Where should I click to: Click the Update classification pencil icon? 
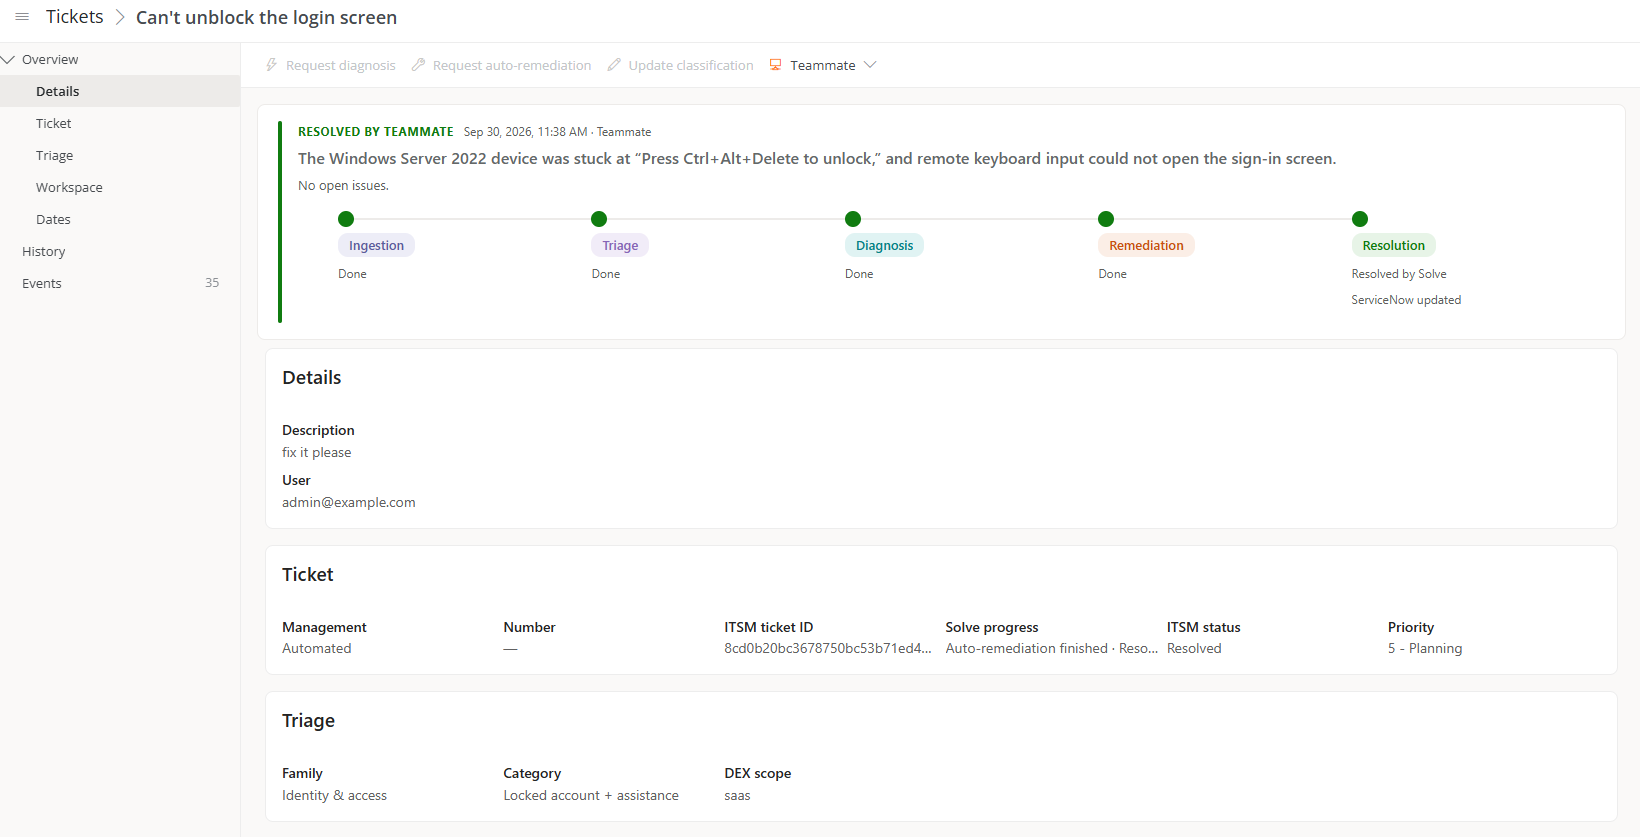[x=614, y=65]
